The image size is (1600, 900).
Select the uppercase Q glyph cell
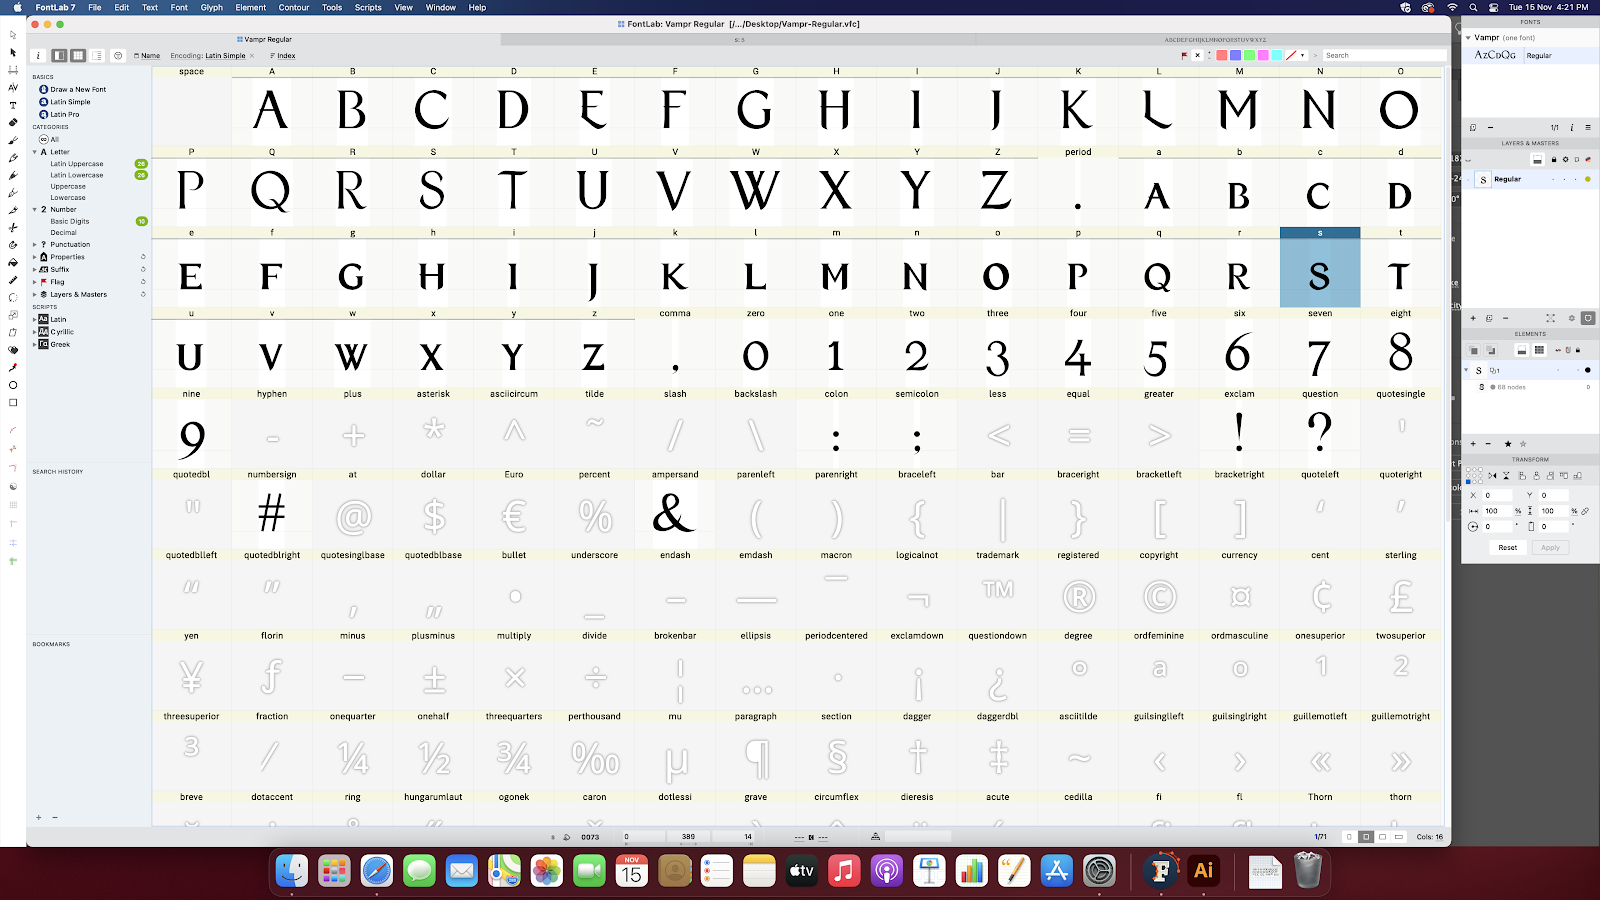point(272,185)
